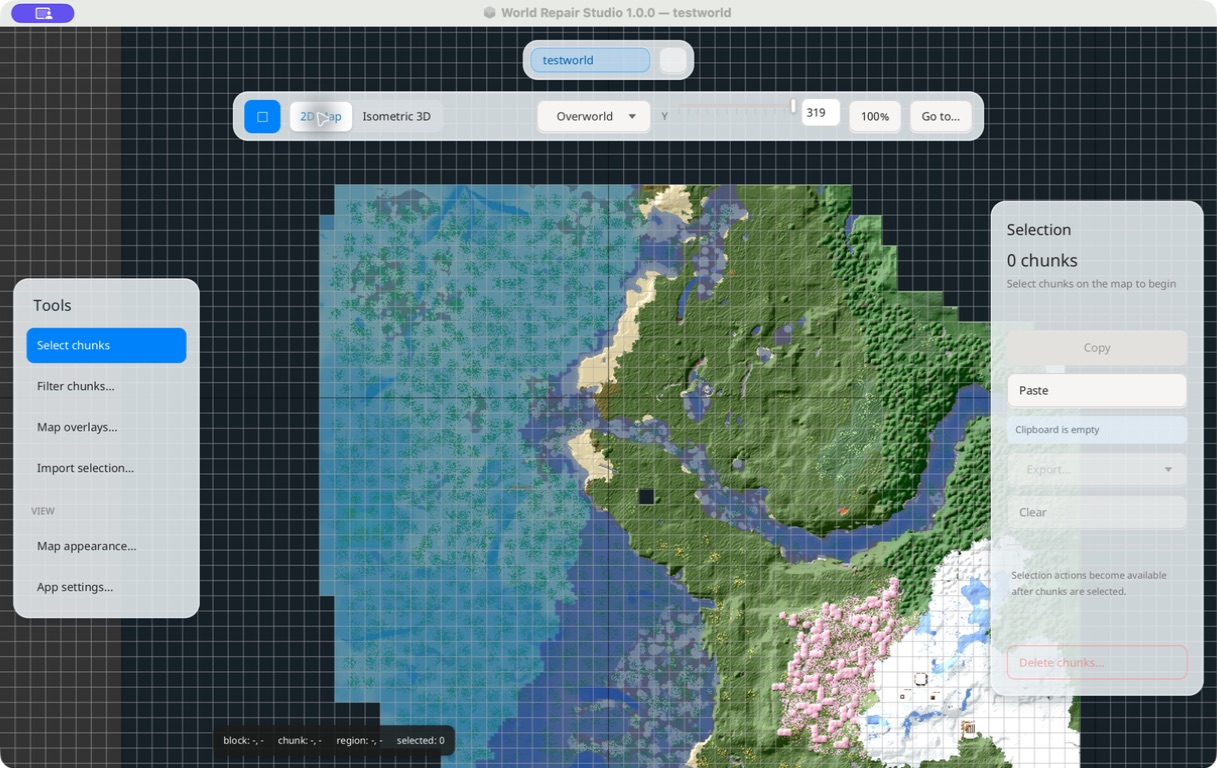This screenshot has width=1217, height=768.
Task: Open the Overworld dimension dropdown
Action: [594, 116]
